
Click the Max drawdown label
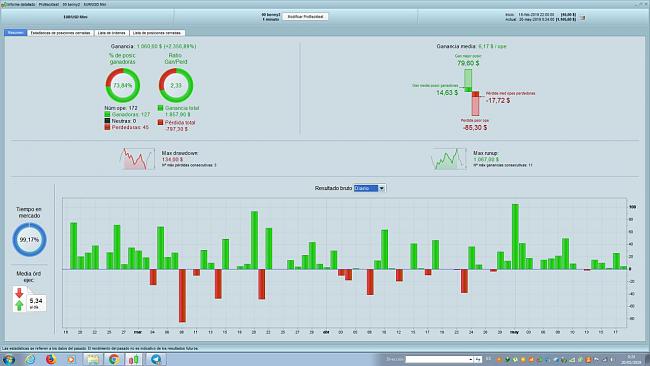pos(180,153)
